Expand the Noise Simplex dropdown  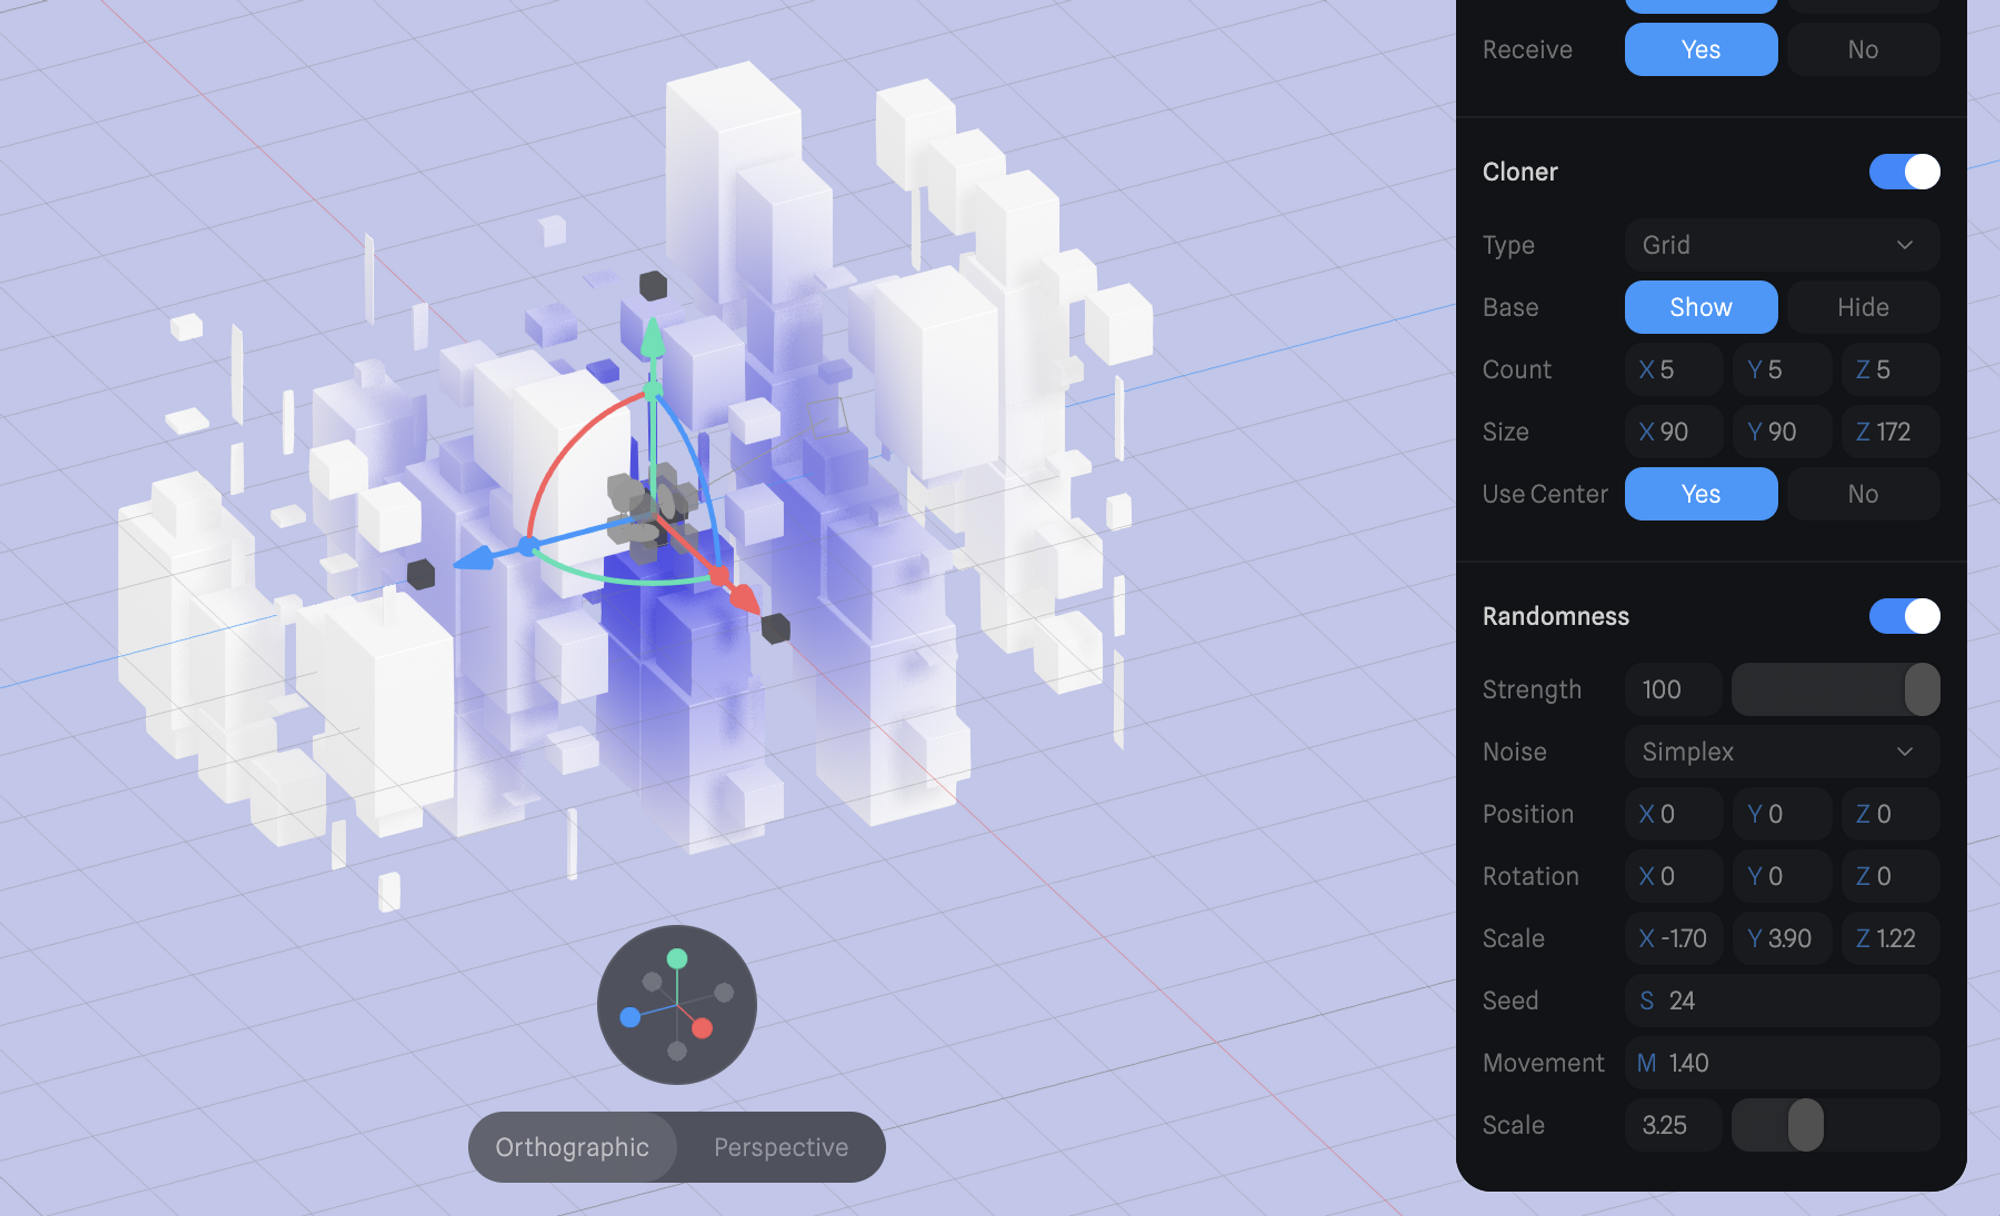[1781, 752]
